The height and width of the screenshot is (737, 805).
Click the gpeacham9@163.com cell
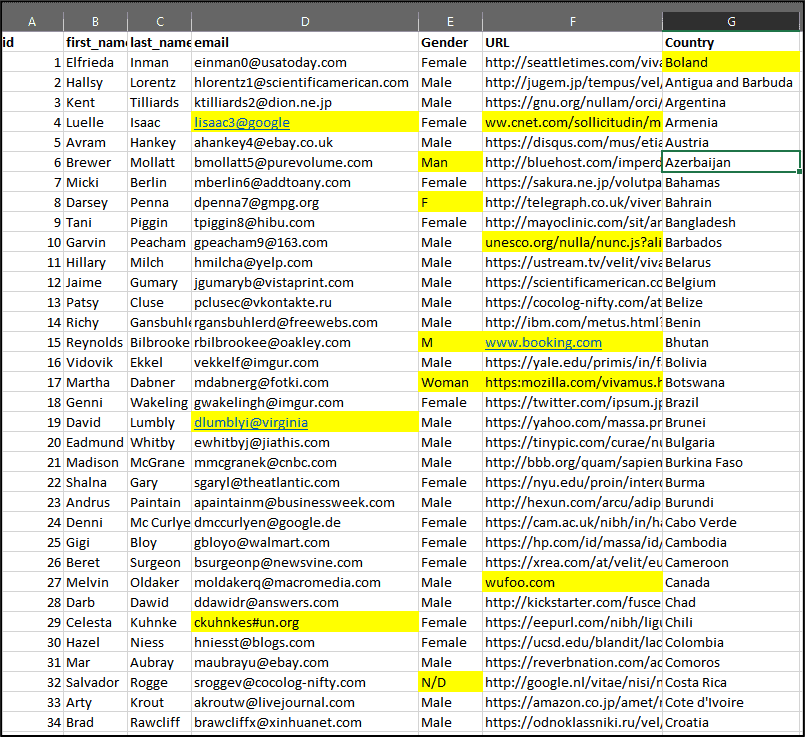coord(305,243)
